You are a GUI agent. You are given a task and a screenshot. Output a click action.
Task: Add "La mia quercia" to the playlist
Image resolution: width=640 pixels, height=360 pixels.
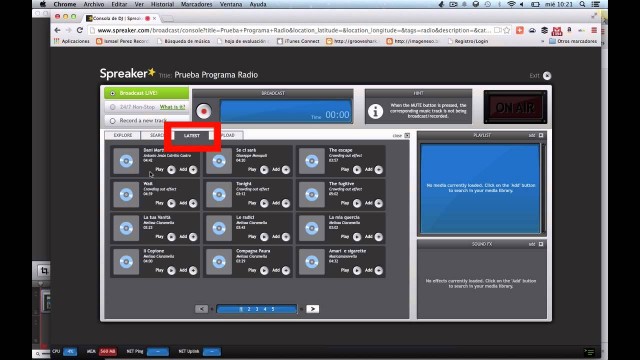[x=378, y=237]
